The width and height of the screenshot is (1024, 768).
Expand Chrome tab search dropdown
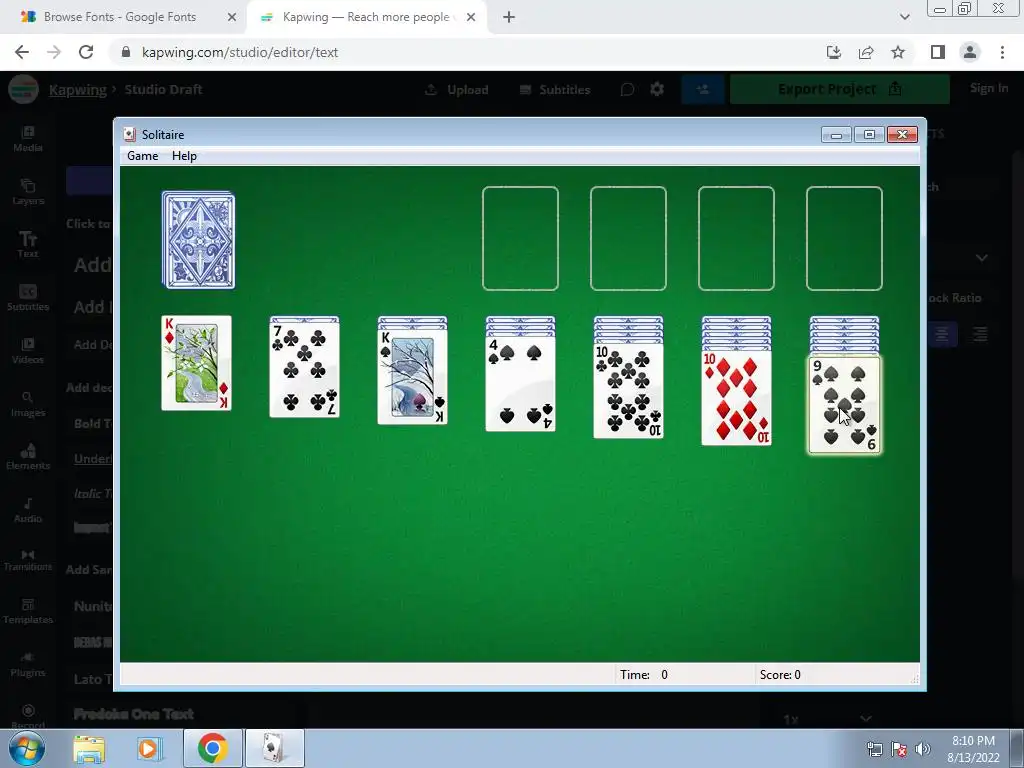coord(904,17)
